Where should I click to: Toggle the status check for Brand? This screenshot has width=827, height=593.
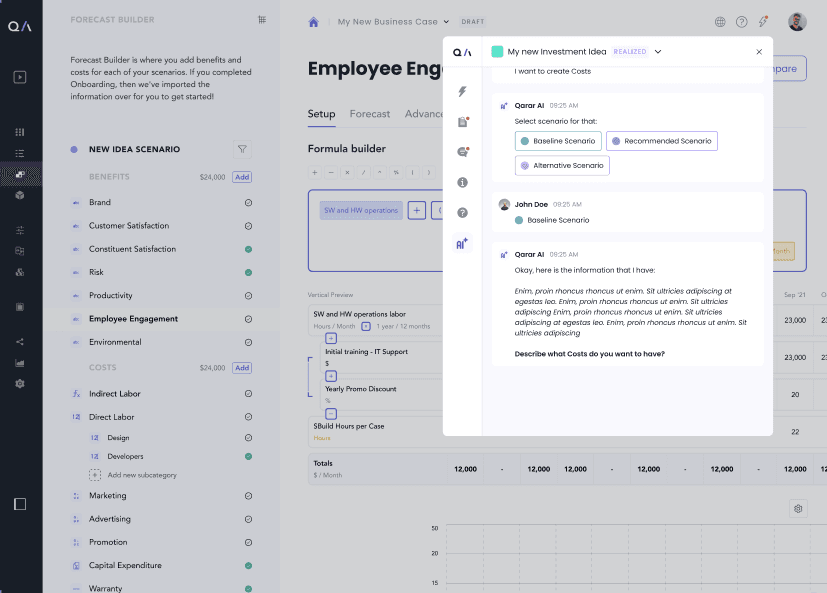pyautogui.click(x=248, y=202)
